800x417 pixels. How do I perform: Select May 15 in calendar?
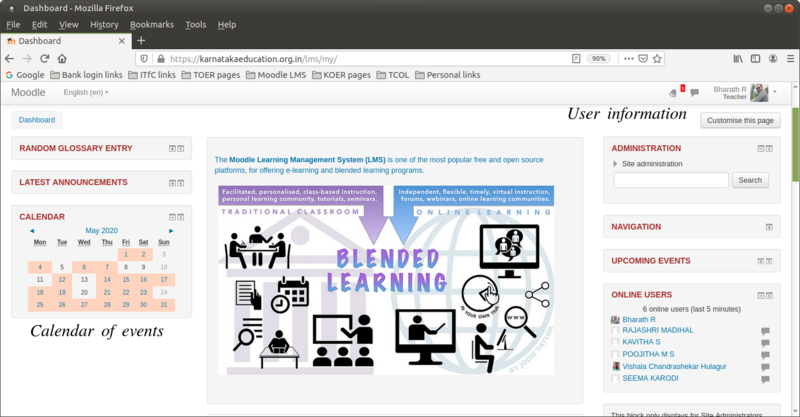126,280
